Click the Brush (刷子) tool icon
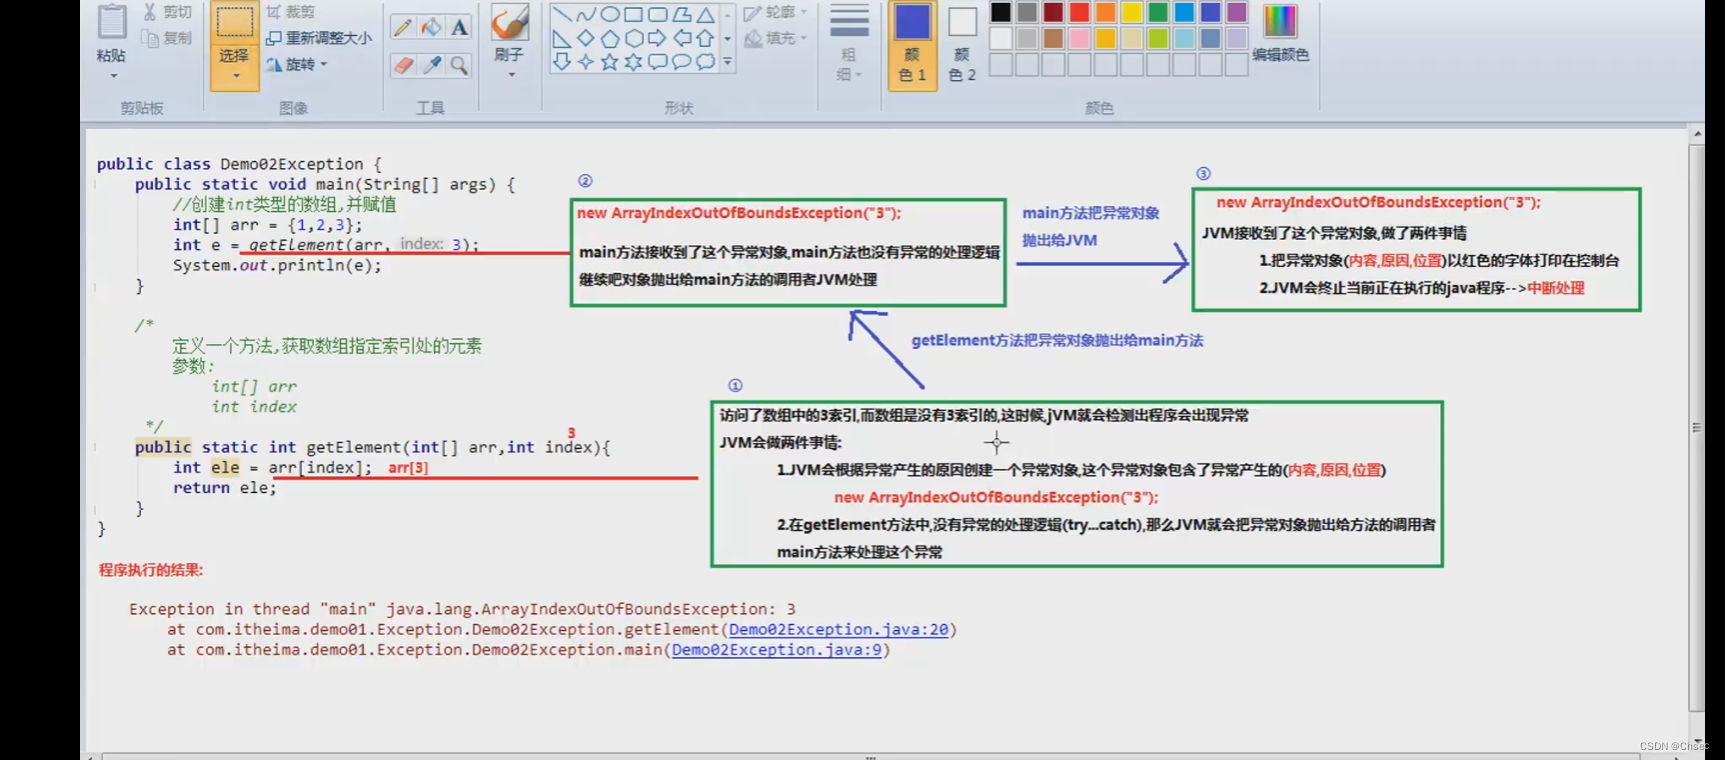 point(510,22)
